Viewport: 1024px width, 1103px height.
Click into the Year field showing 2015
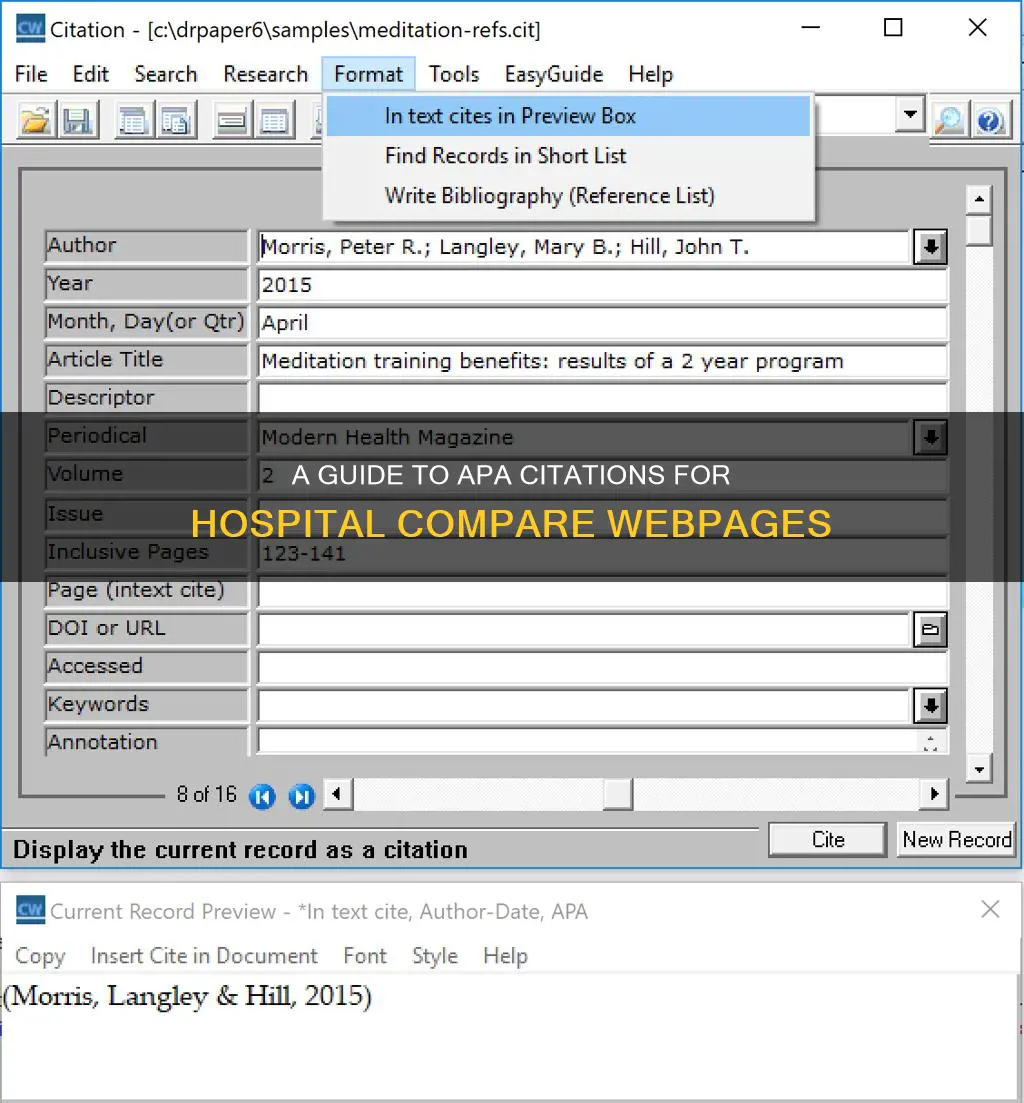click(602, 285)
